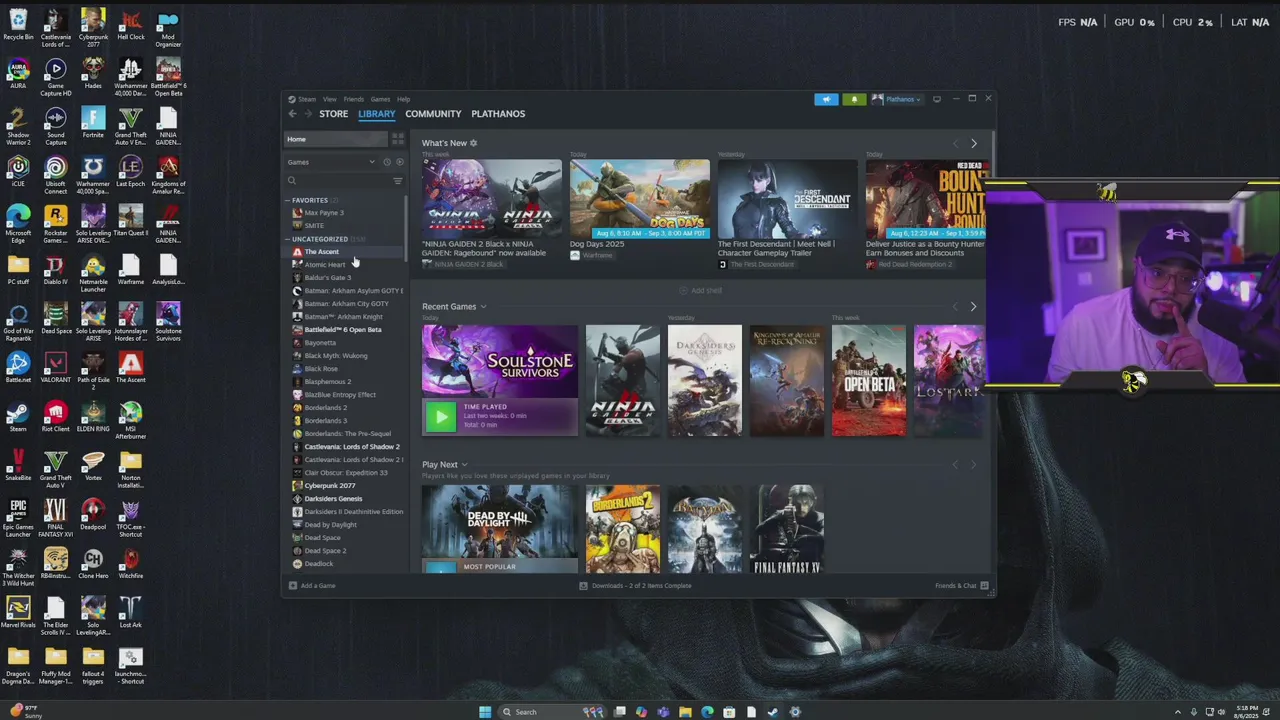
Task: Open the Final Fantasy XV cover thumbnail
Action: click(x=787, y=530)
